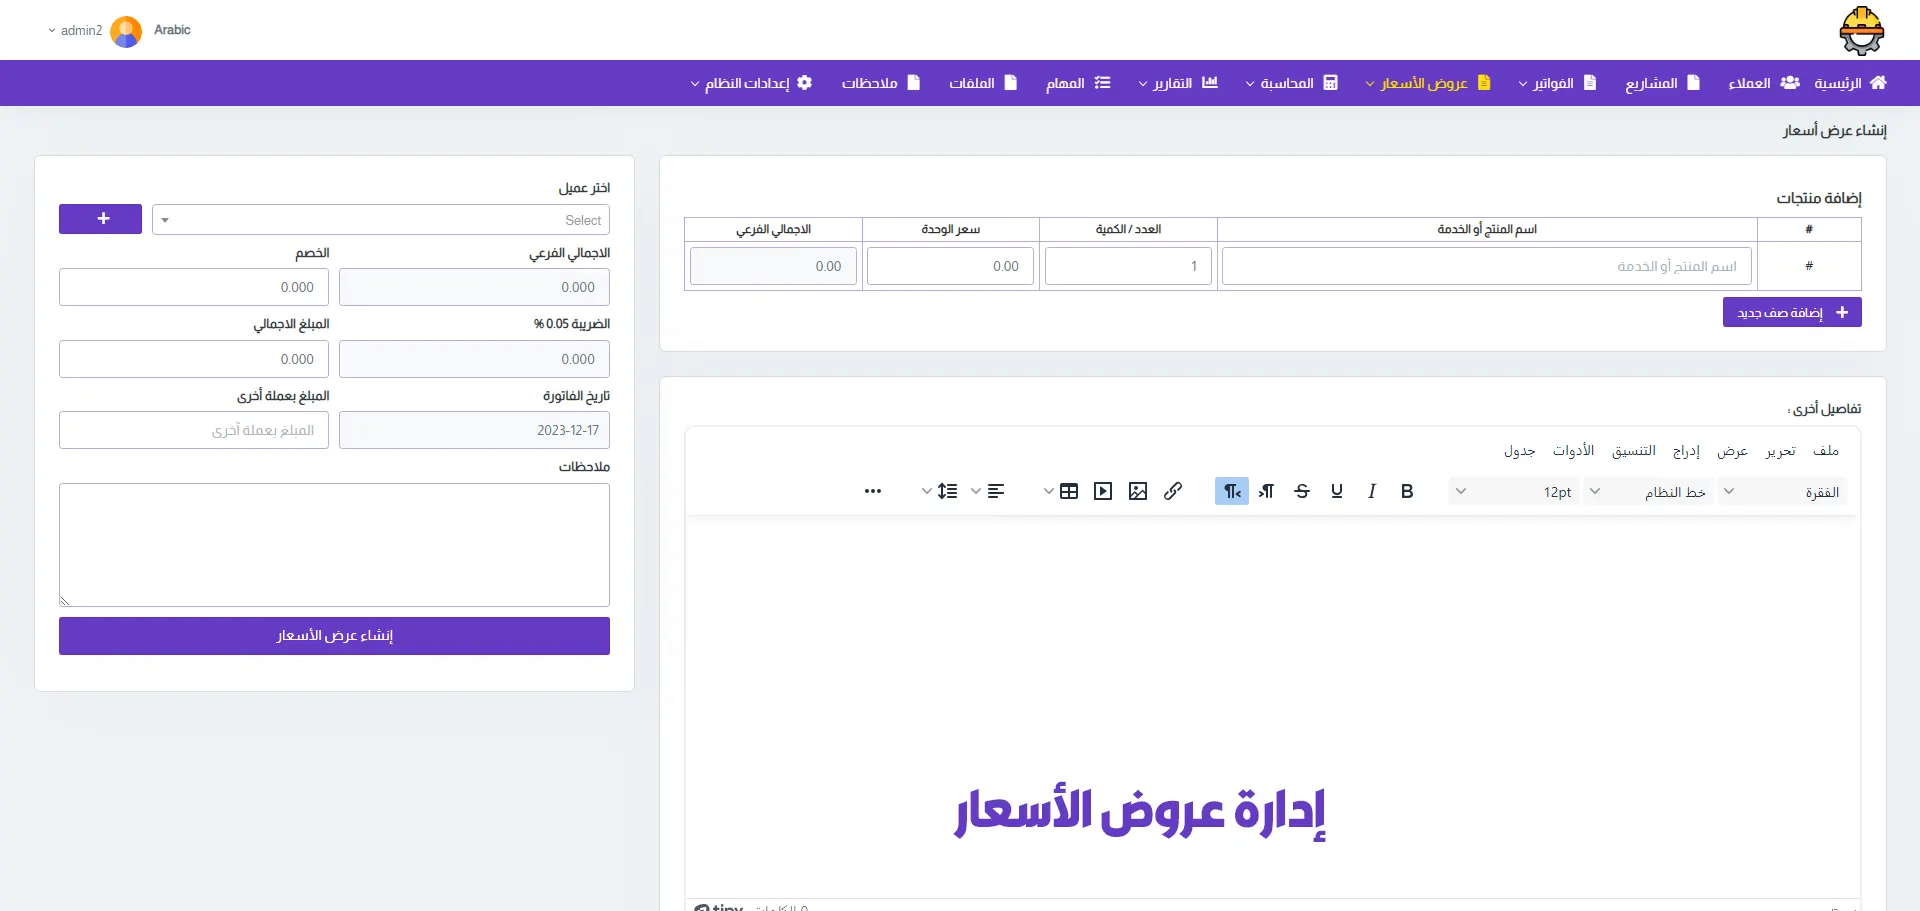Submit with إنشاء عرض الأسعار button
Screen dimensions: 1920x911
[334, 636]
